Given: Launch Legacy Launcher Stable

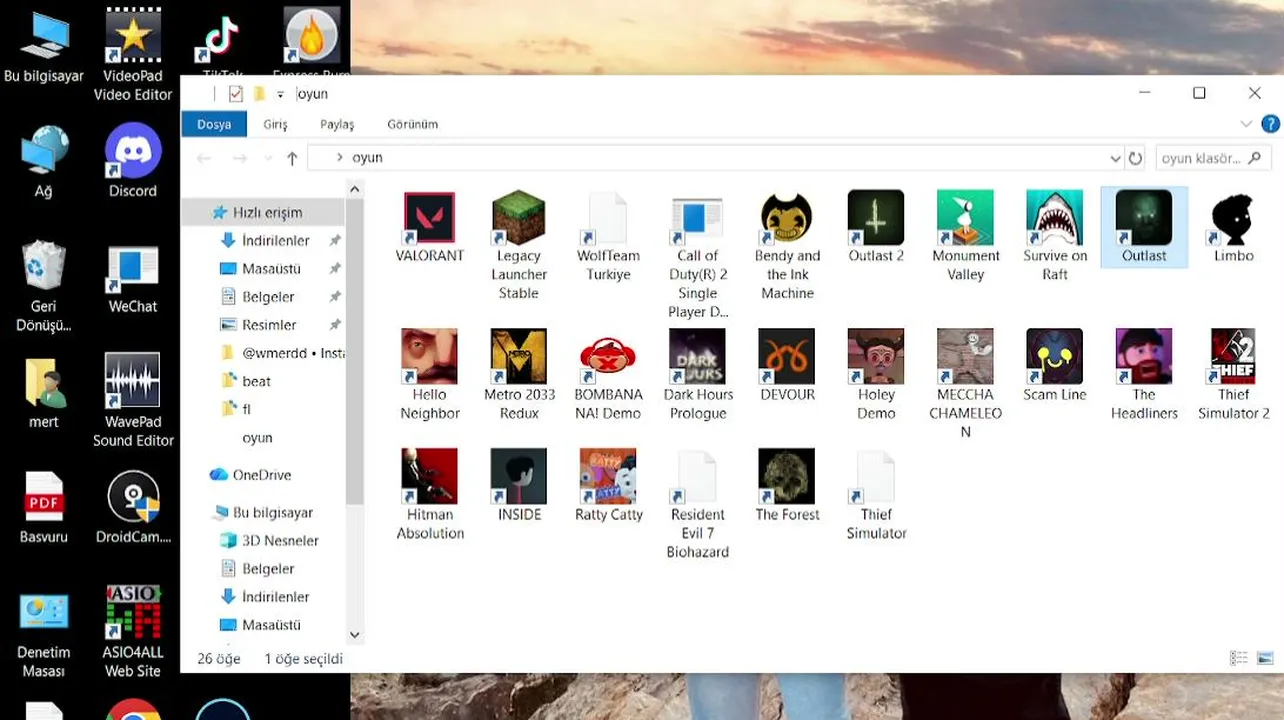Looking at the screenshot, I should [x=519, y=246].
